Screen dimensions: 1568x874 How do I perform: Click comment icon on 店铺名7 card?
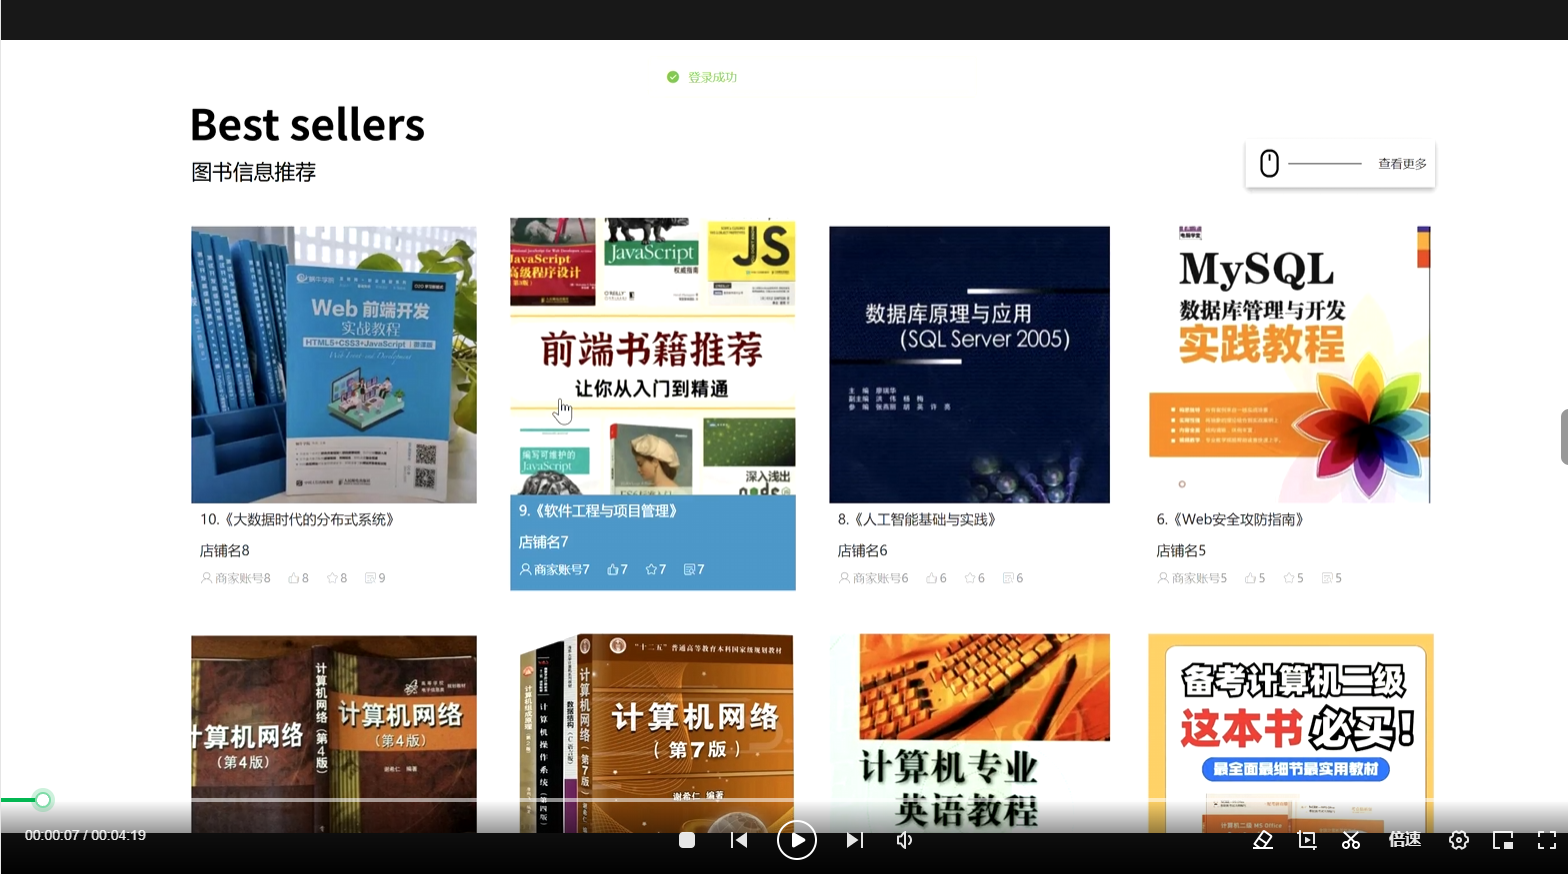coord(689,569)
